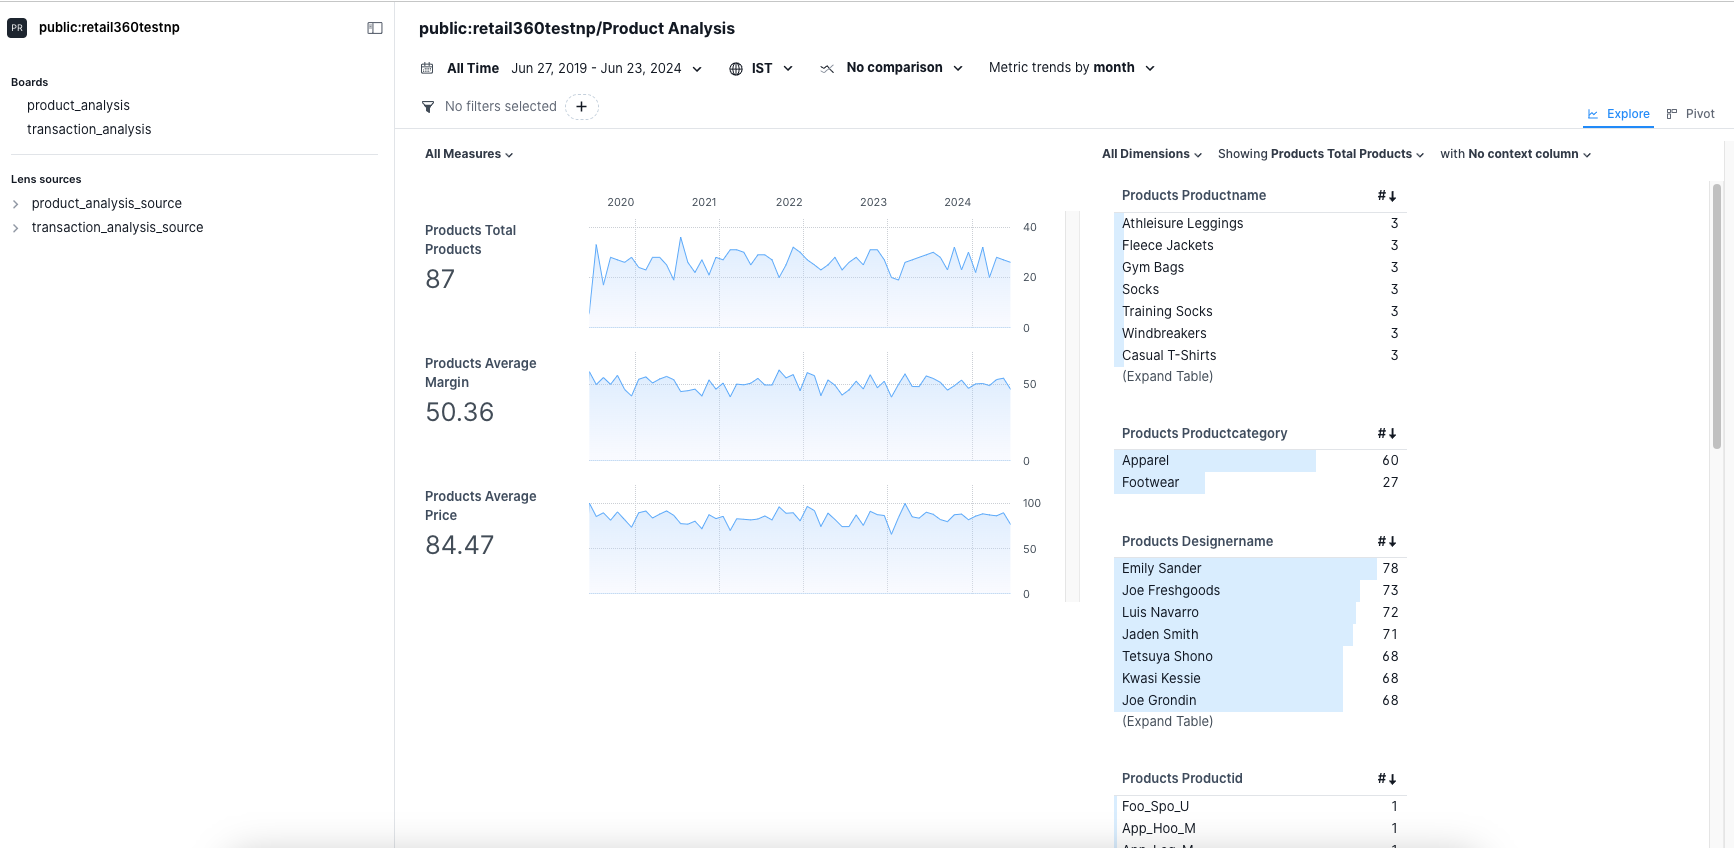
Task: Click the public:retail360testnp project name
Action: tap(109, 28)
